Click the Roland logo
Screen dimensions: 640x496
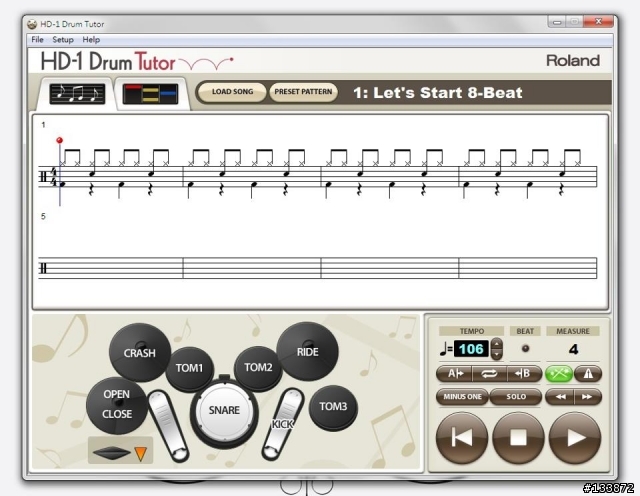(573, 61)
